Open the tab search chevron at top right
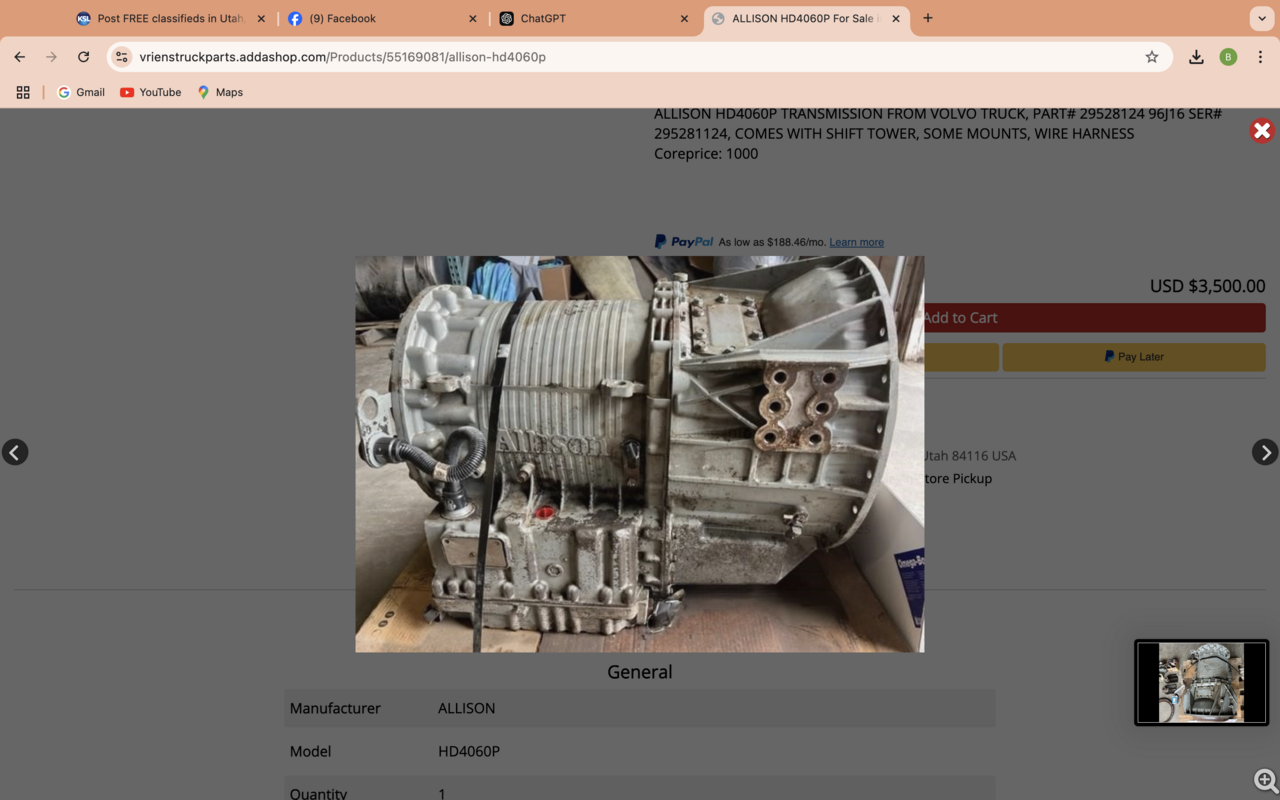This screenshot has width=1280, height=800. point(1261,18)
